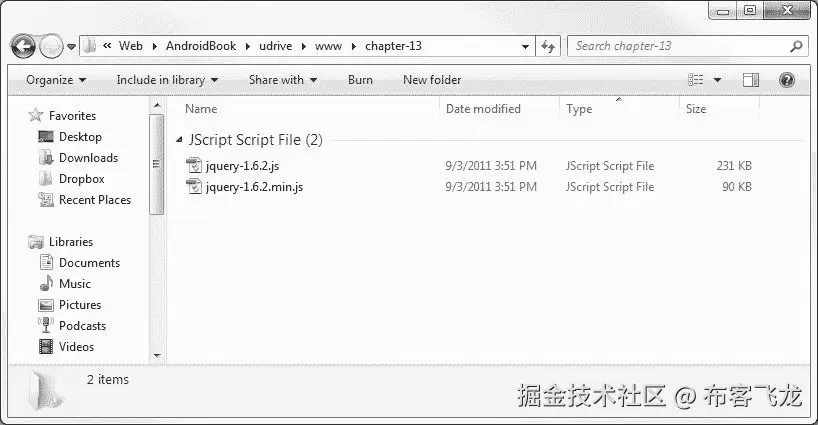
Task: Click the navigation pane scrollbar thumb
Action: point(157,164)
